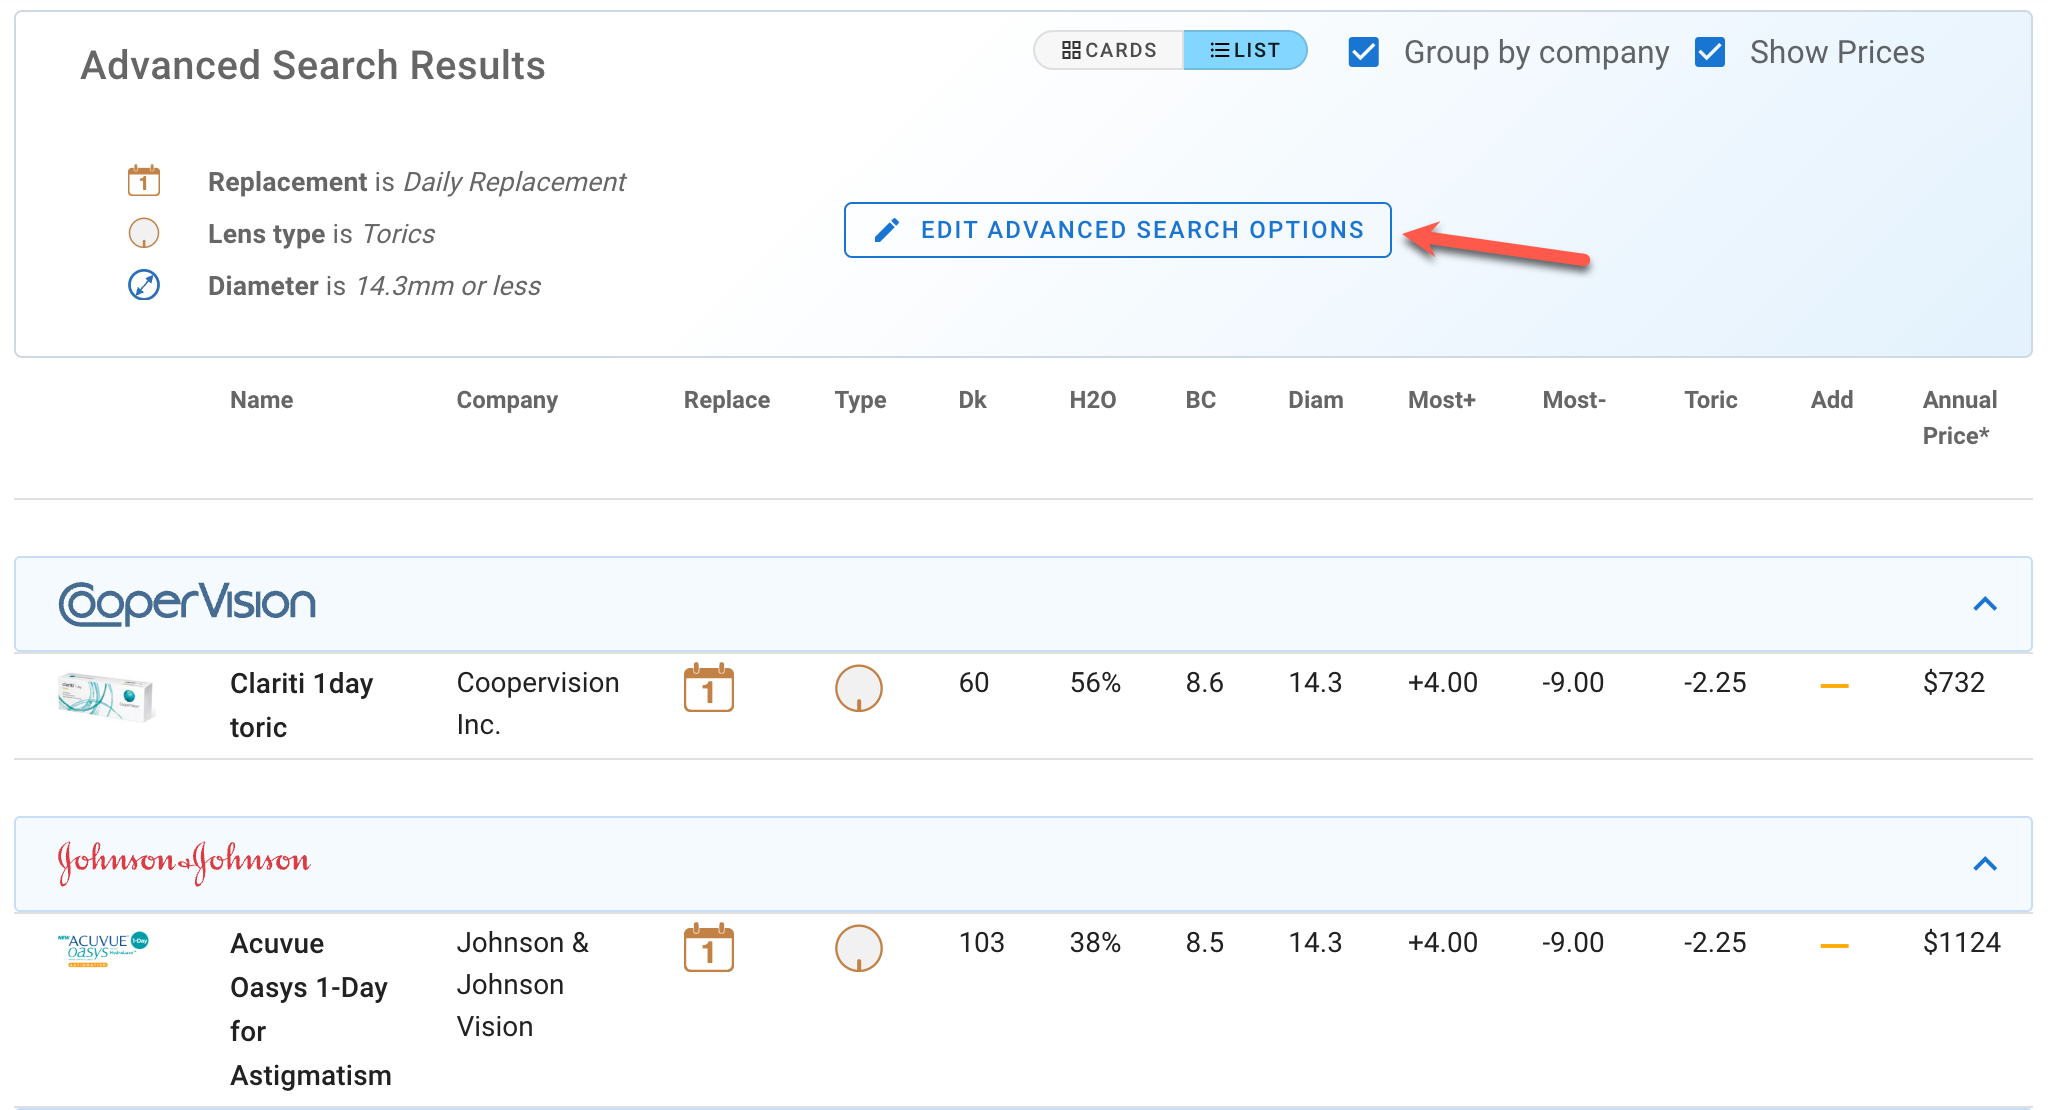Click the Johnson & Johnson logo
The height and width of the screenshot is (1110, 2048).
[x=184, y=862]
